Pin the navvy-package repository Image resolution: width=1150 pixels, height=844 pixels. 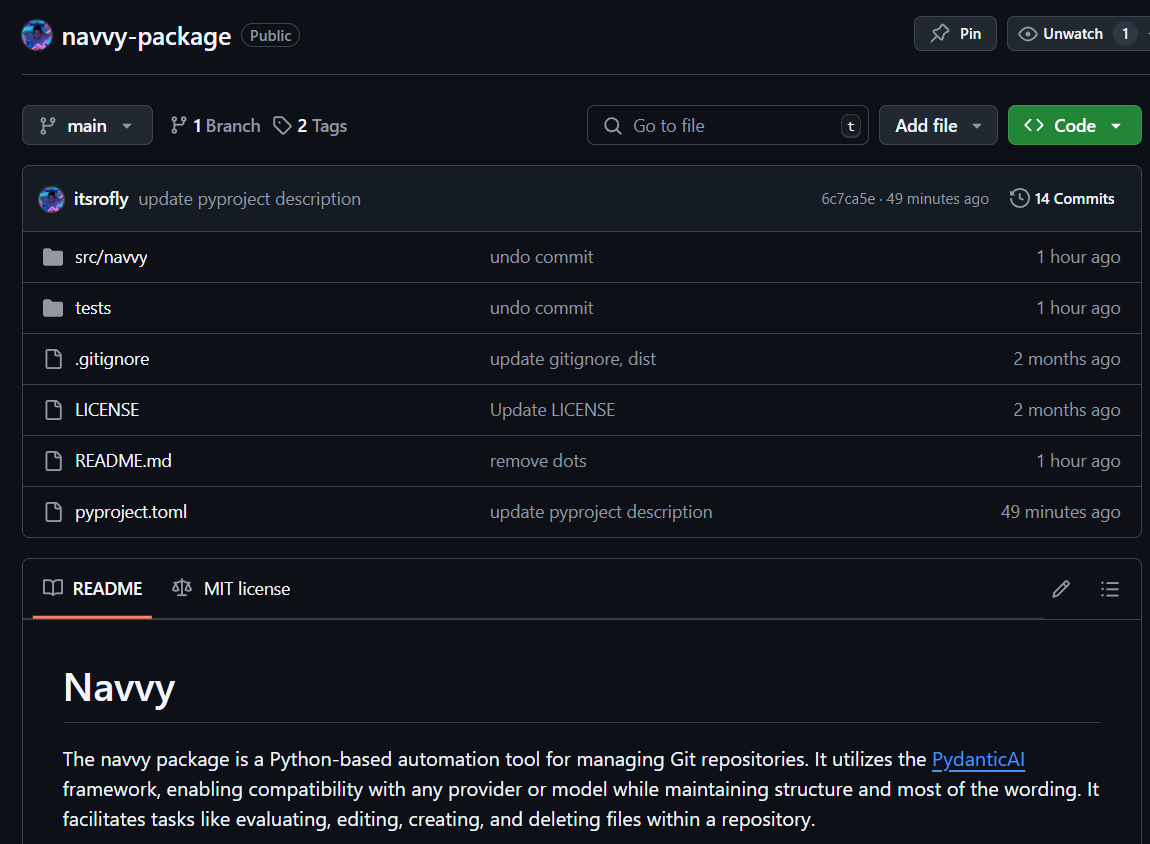[955, 34]
